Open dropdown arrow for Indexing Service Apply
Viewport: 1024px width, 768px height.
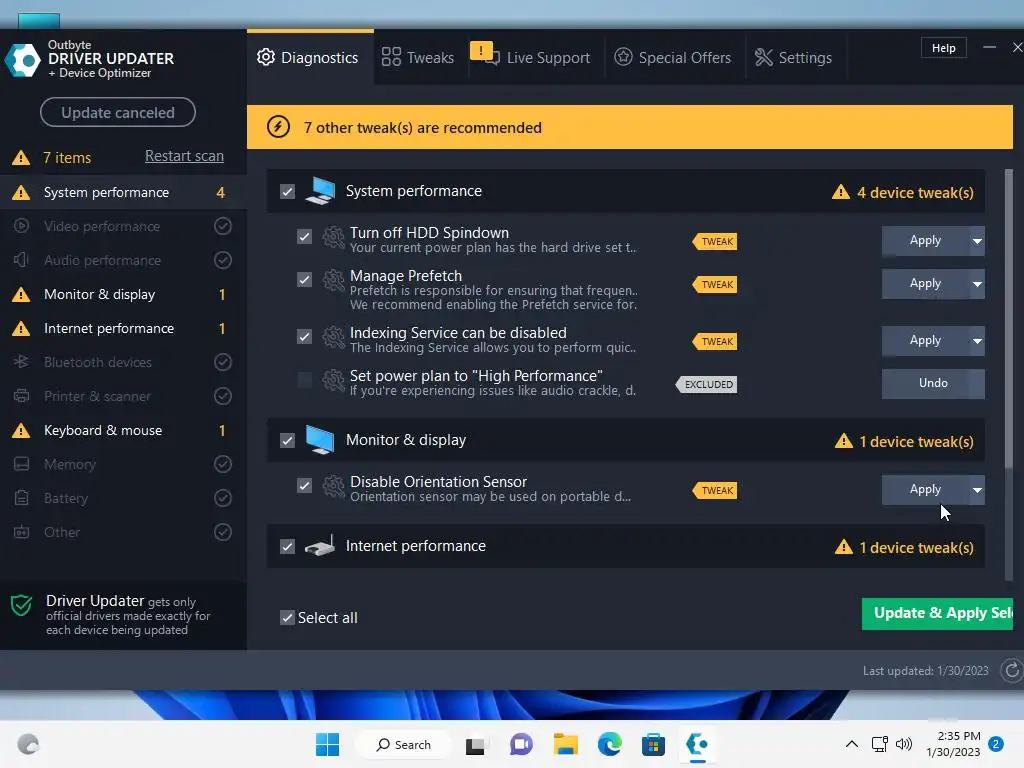coord(977,341)
